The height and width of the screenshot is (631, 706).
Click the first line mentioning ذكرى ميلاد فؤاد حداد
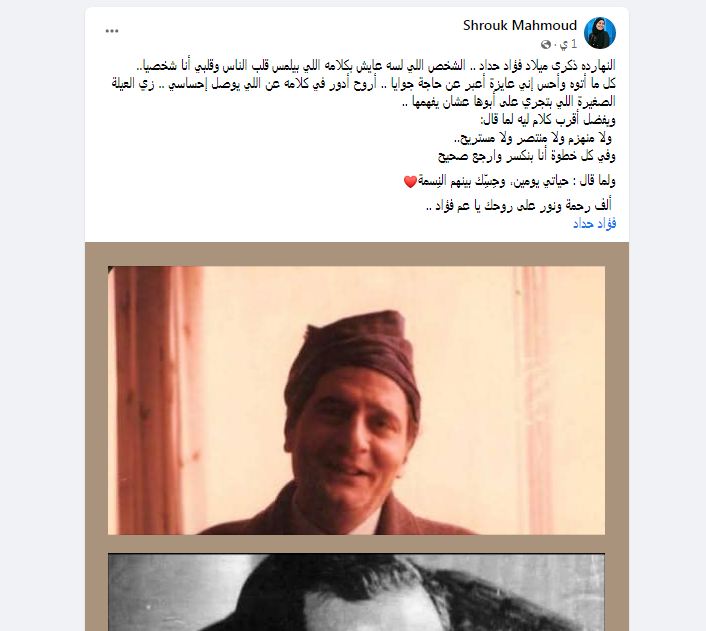[x=376, y=66]
